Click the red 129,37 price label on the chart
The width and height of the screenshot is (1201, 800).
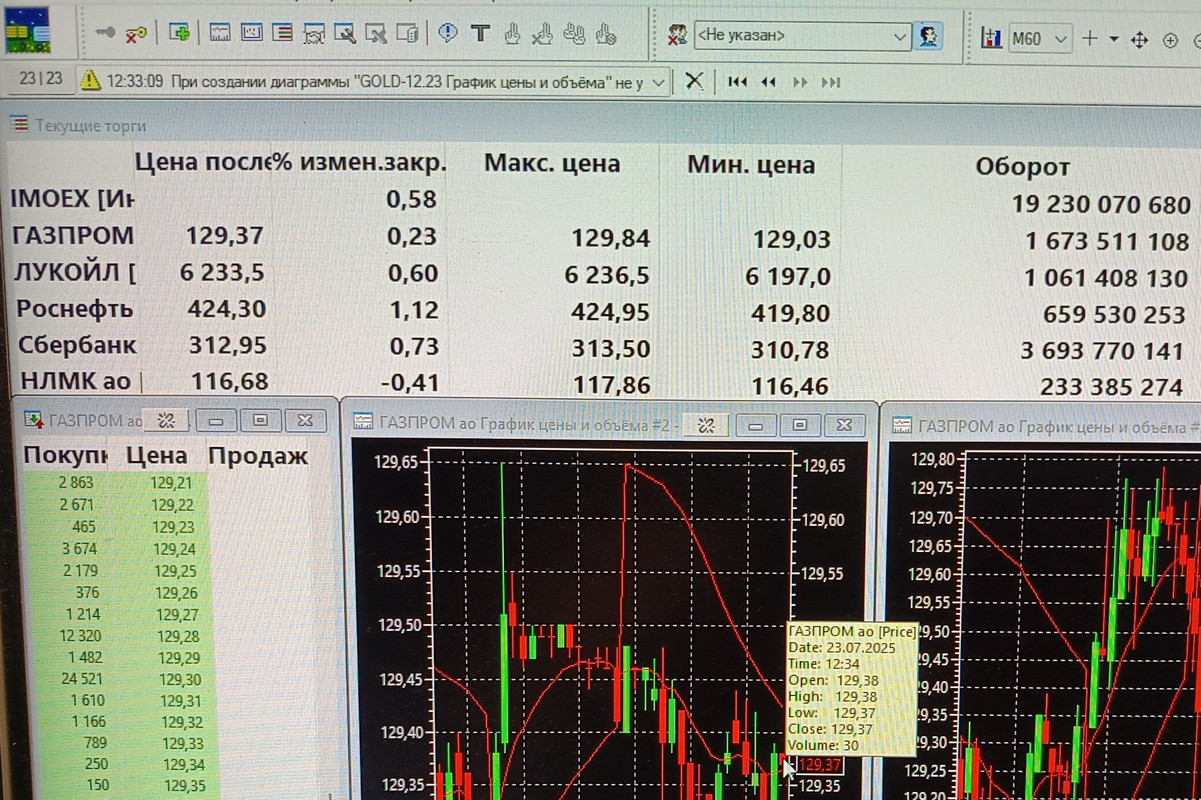pos(821,766)
